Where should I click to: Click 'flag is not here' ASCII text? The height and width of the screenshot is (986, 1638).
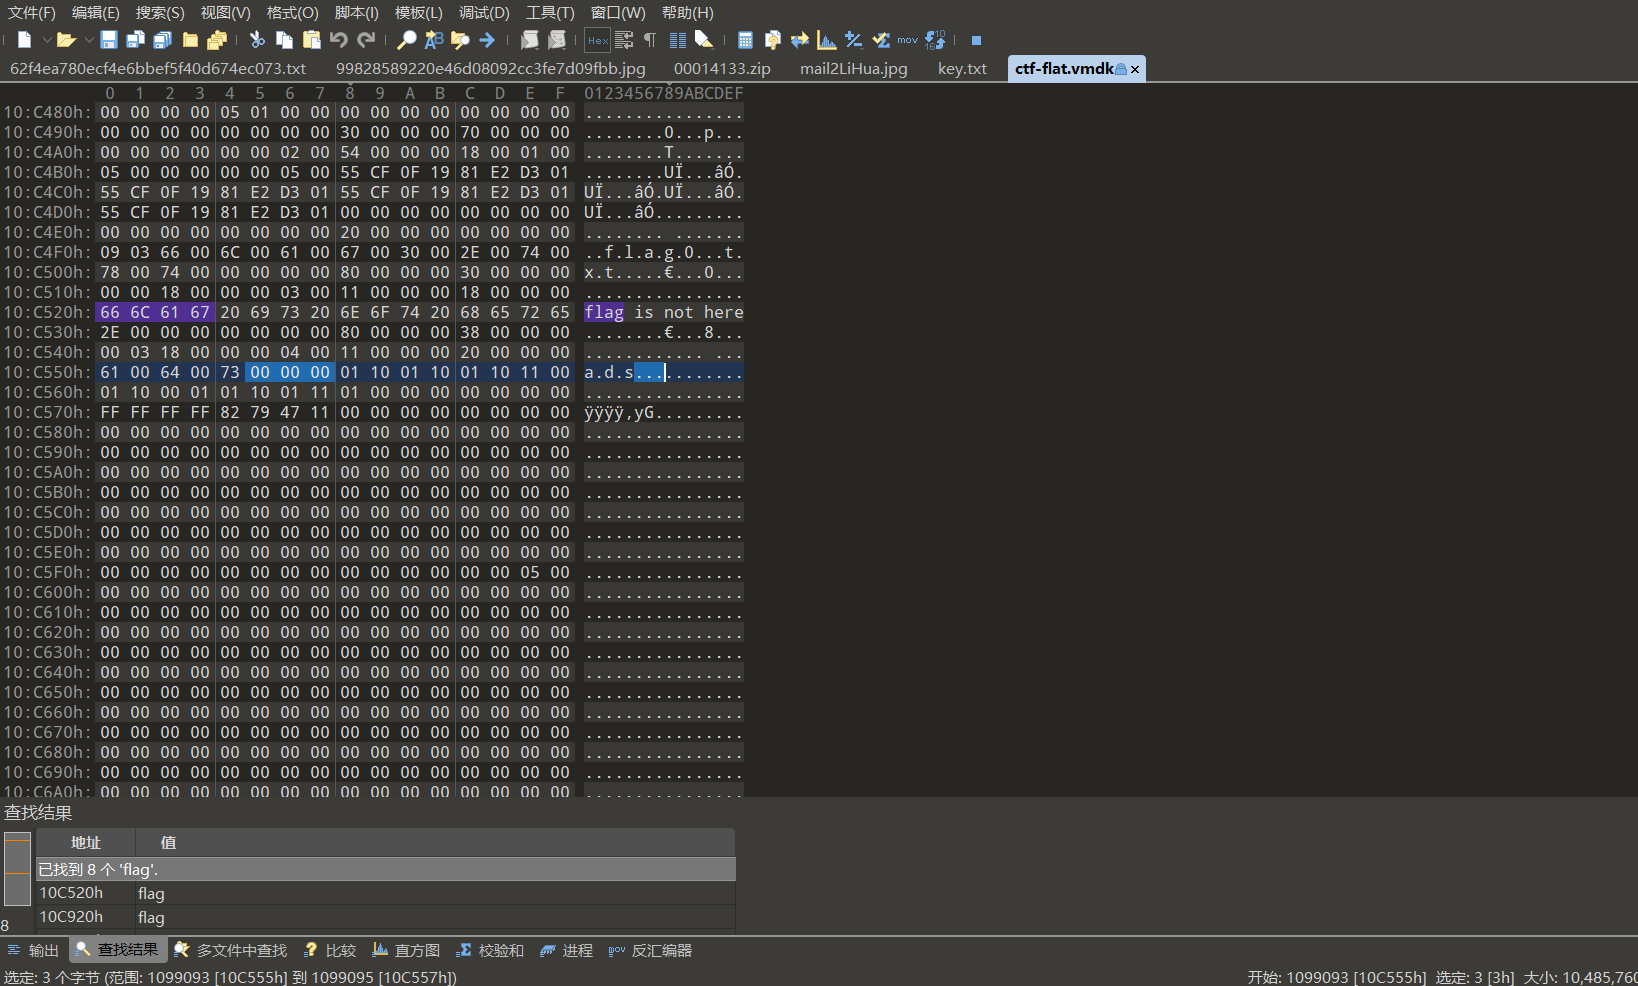[664, 312]
